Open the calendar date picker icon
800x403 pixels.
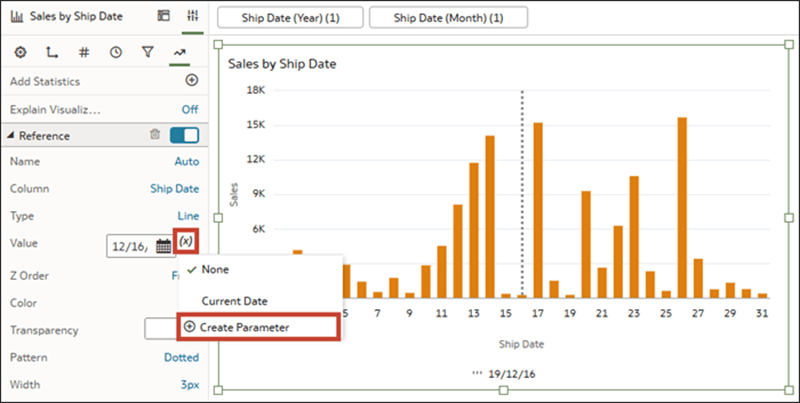(163, 246)
